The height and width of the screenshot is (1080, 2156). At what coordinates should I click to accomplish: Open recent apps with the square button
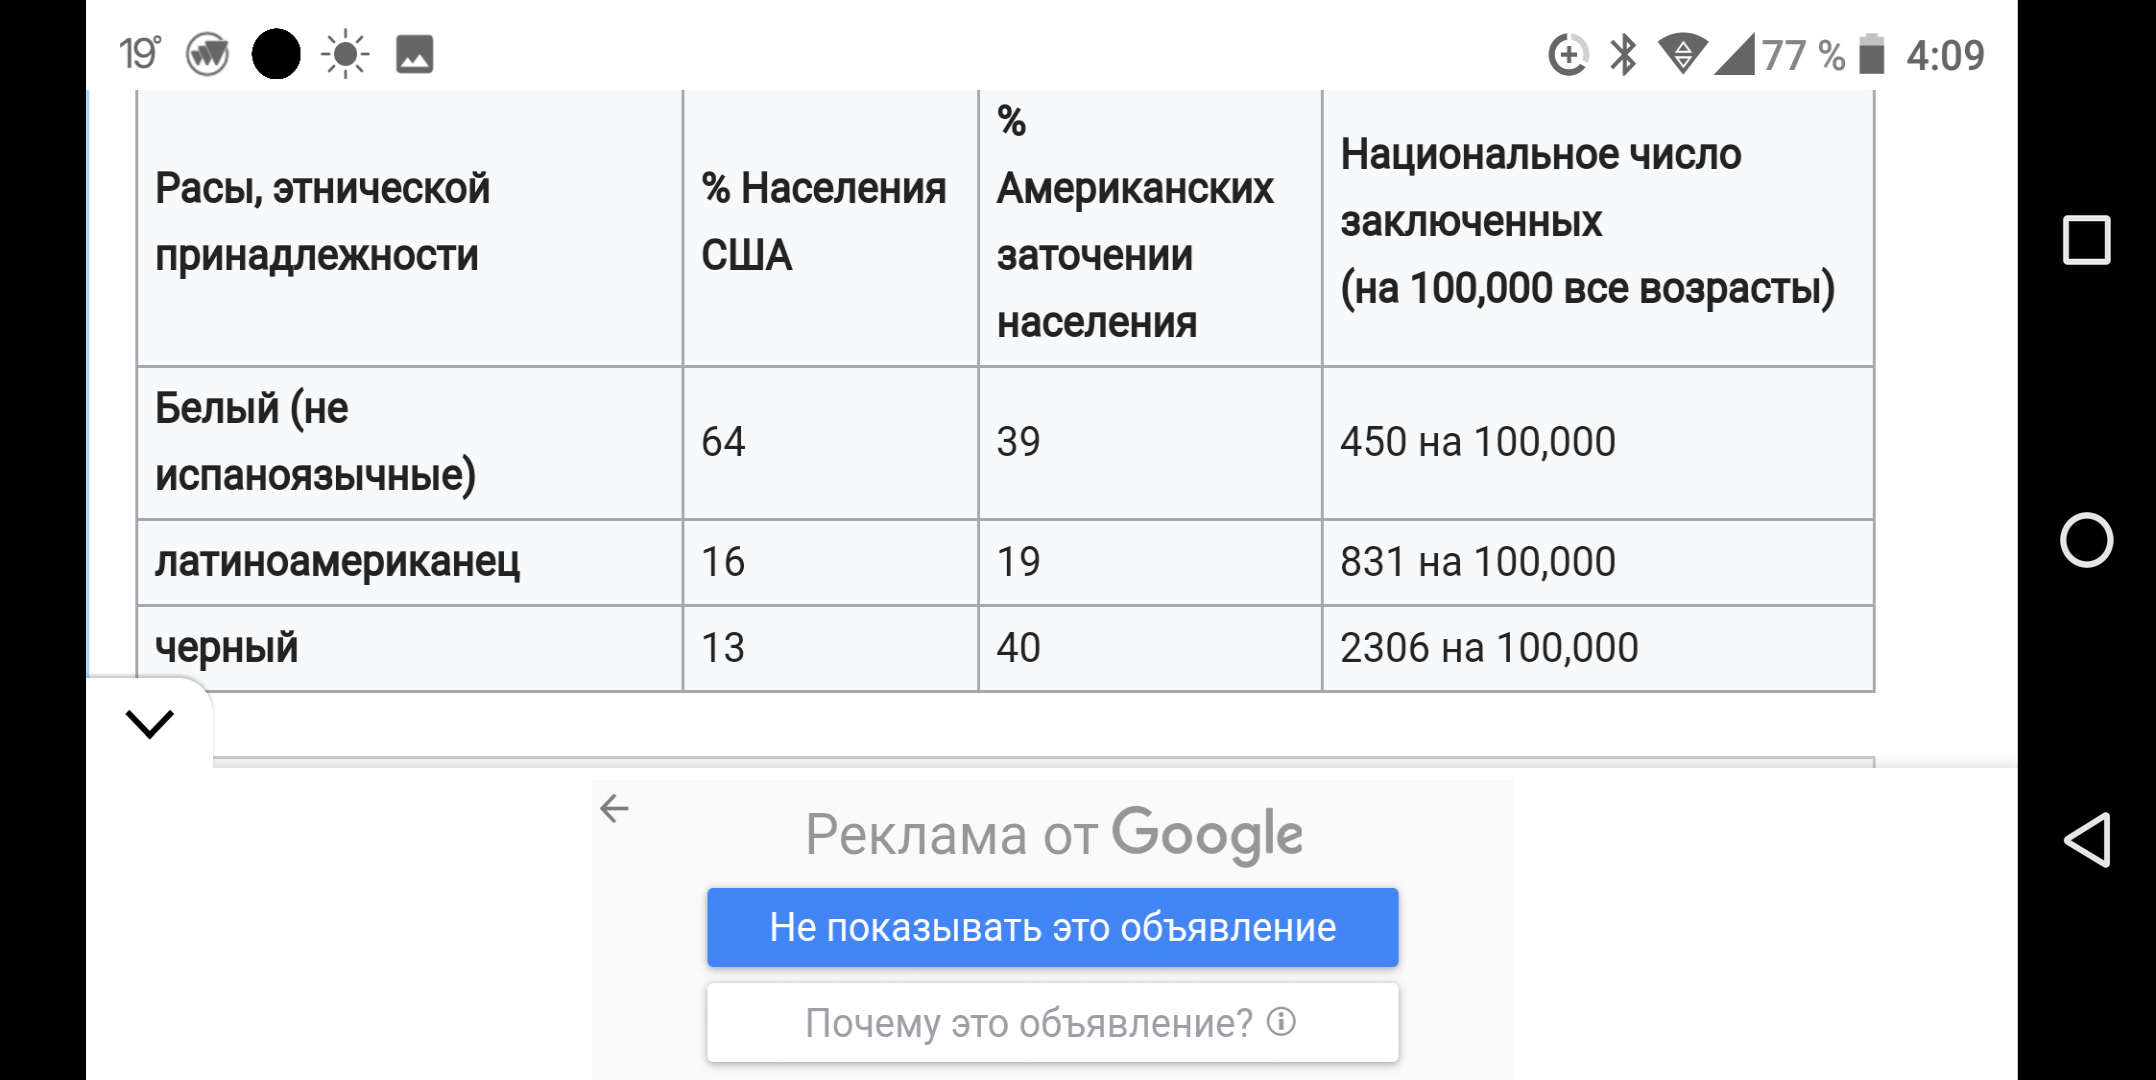(2087, 240)
